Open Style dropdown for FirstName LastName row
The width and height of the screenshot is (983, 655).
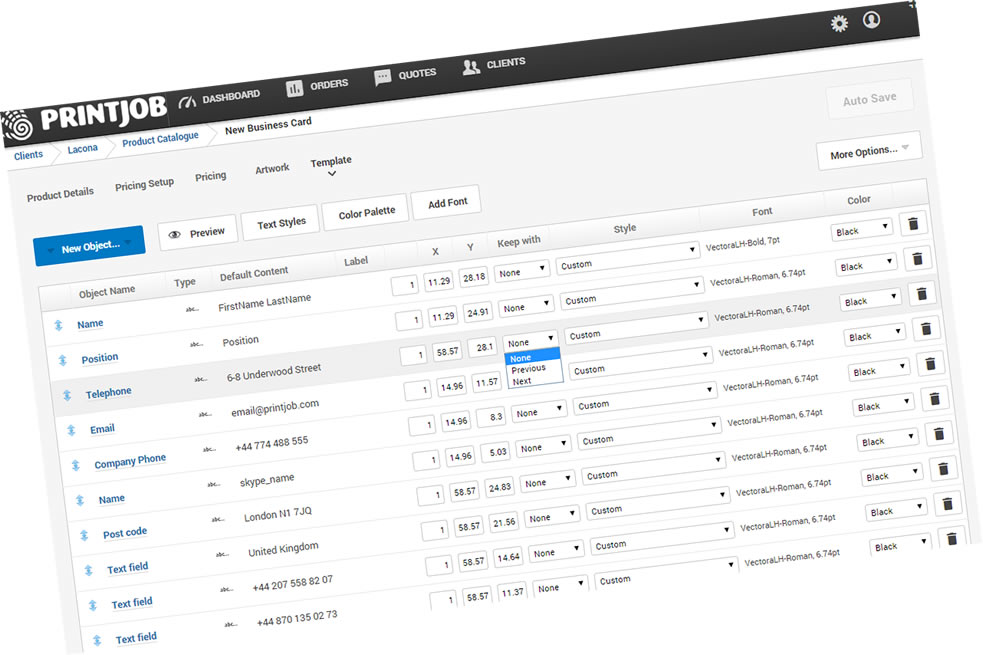(628, 257)
